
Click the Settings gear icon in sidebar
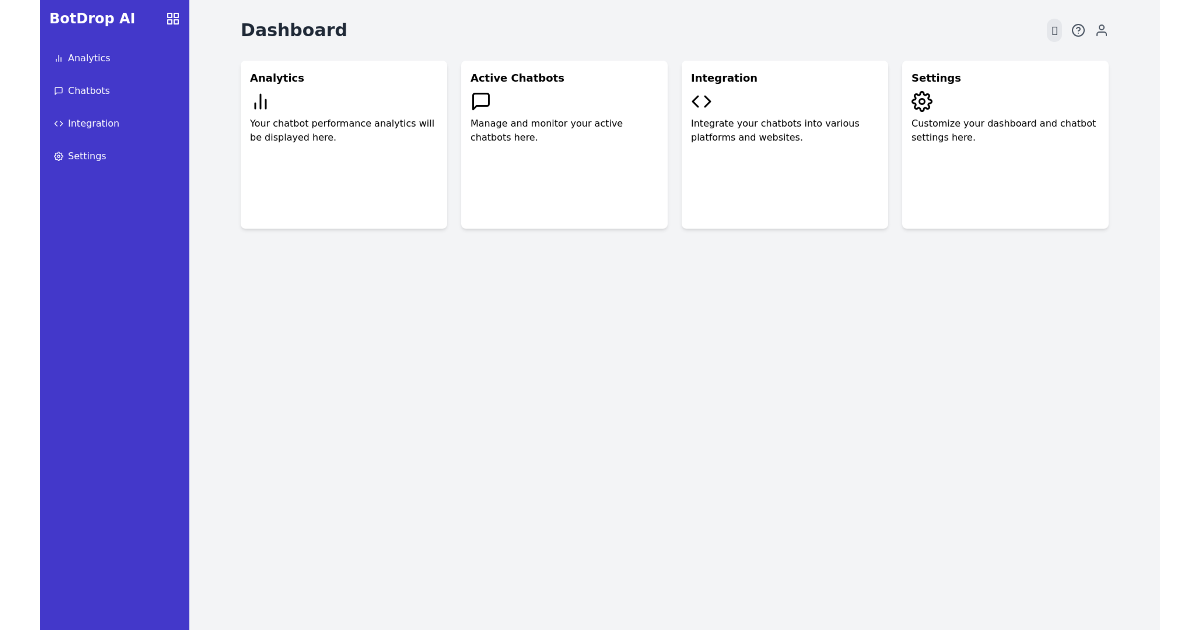(x=57, y=156)
